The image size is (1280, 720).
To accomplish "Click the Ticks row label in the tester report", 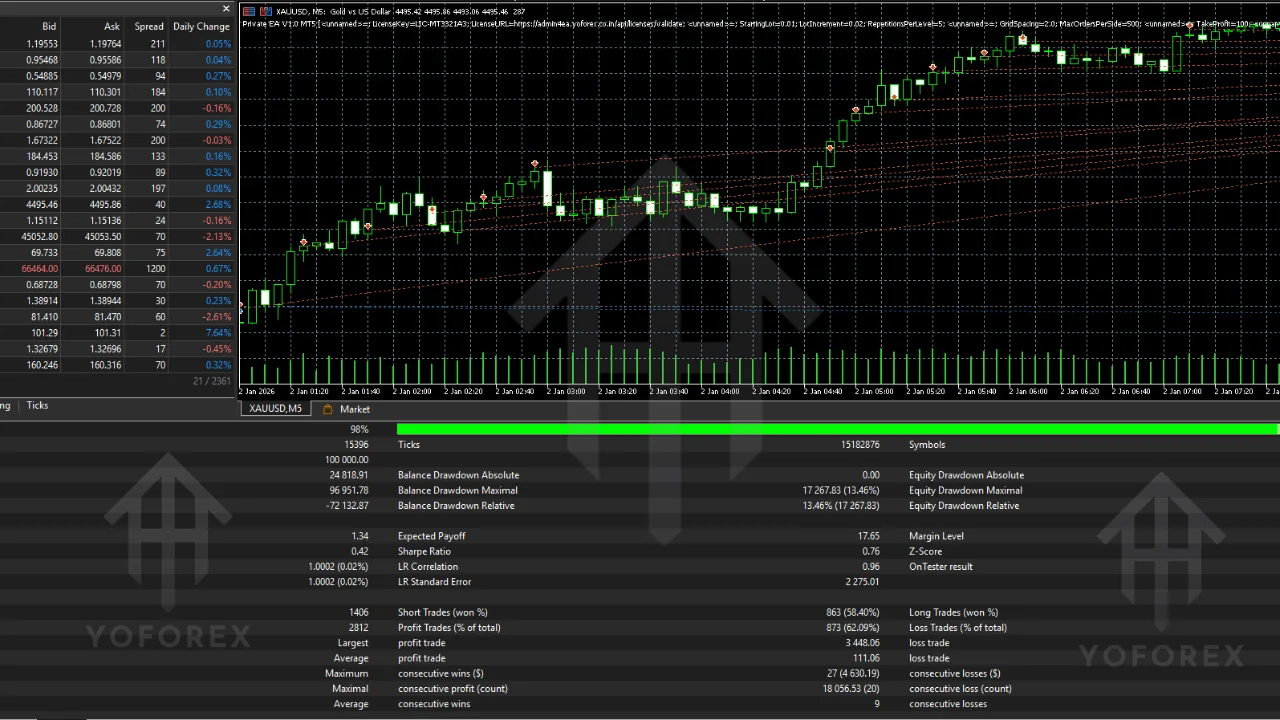I will pyautogui.click(x=409, y=444).
